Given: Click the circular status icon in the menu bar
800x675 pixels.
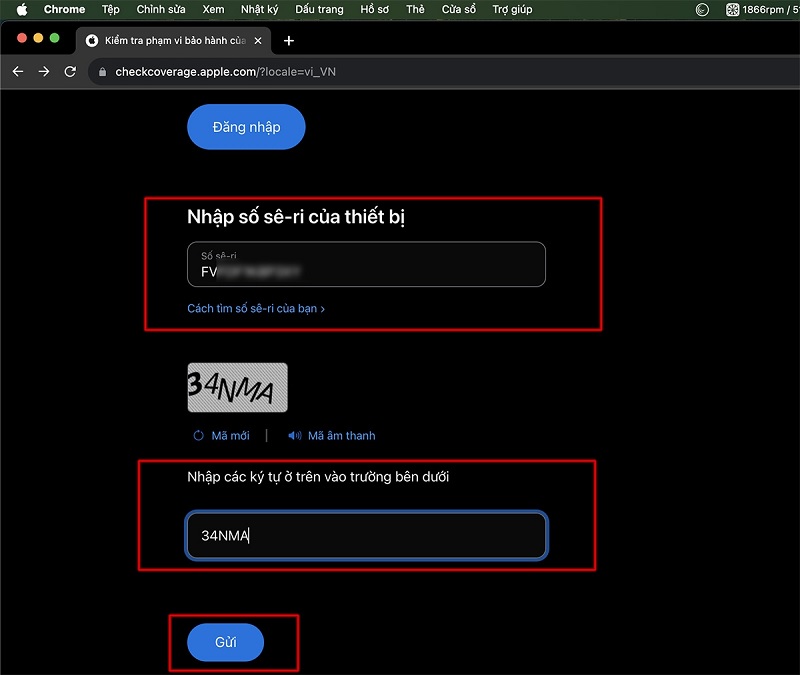Looking at the screenshot, I should [703, 9].
